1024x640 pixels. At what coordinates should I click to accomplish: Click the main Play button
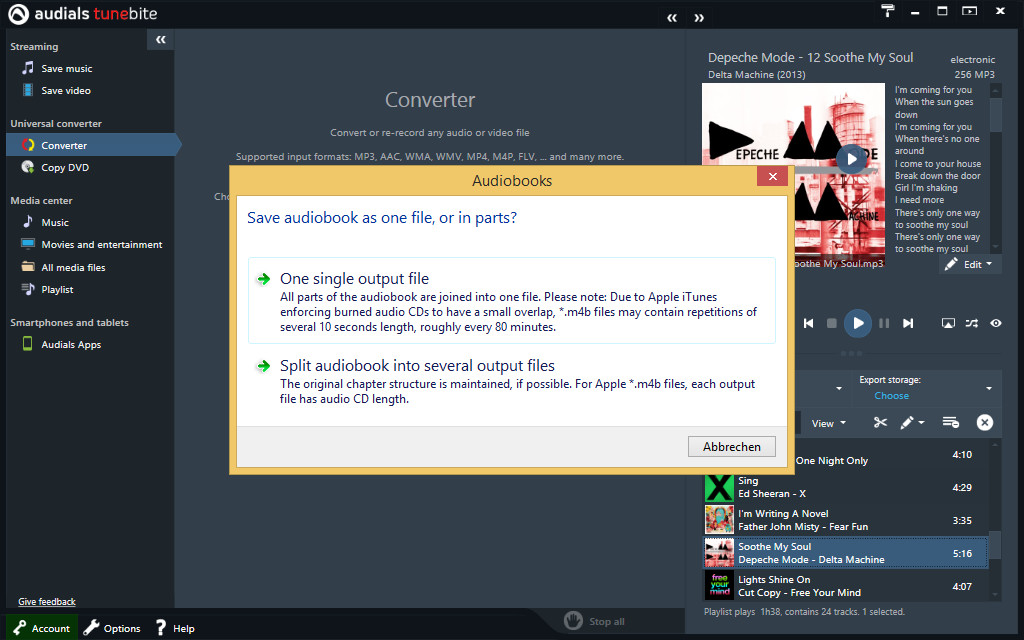tap(858, 323)
